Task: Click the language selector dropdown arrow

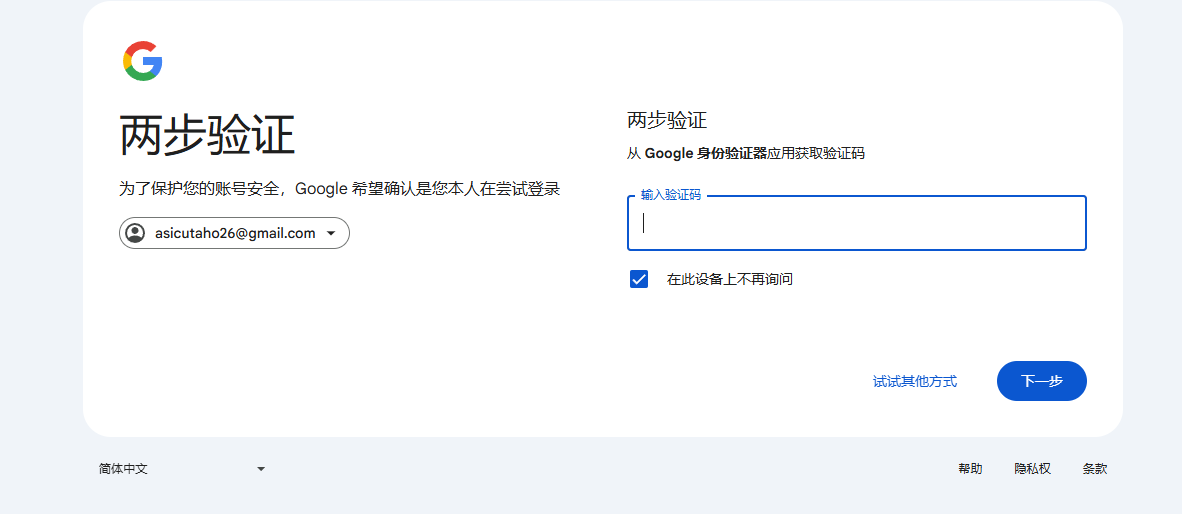Action: pyautogui.click(x=261, y=469)
